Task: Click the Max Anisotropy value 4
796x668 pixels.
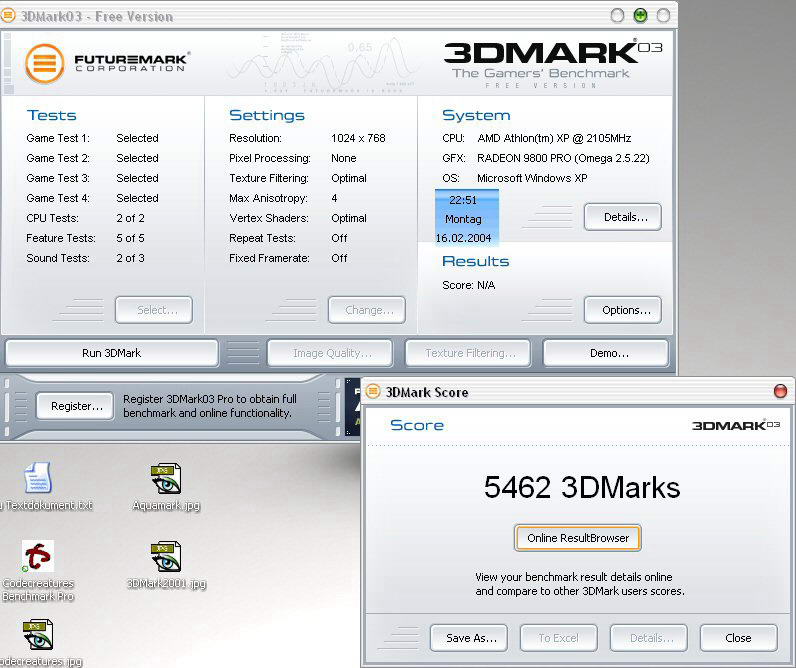Action: [x=334, y=198]
